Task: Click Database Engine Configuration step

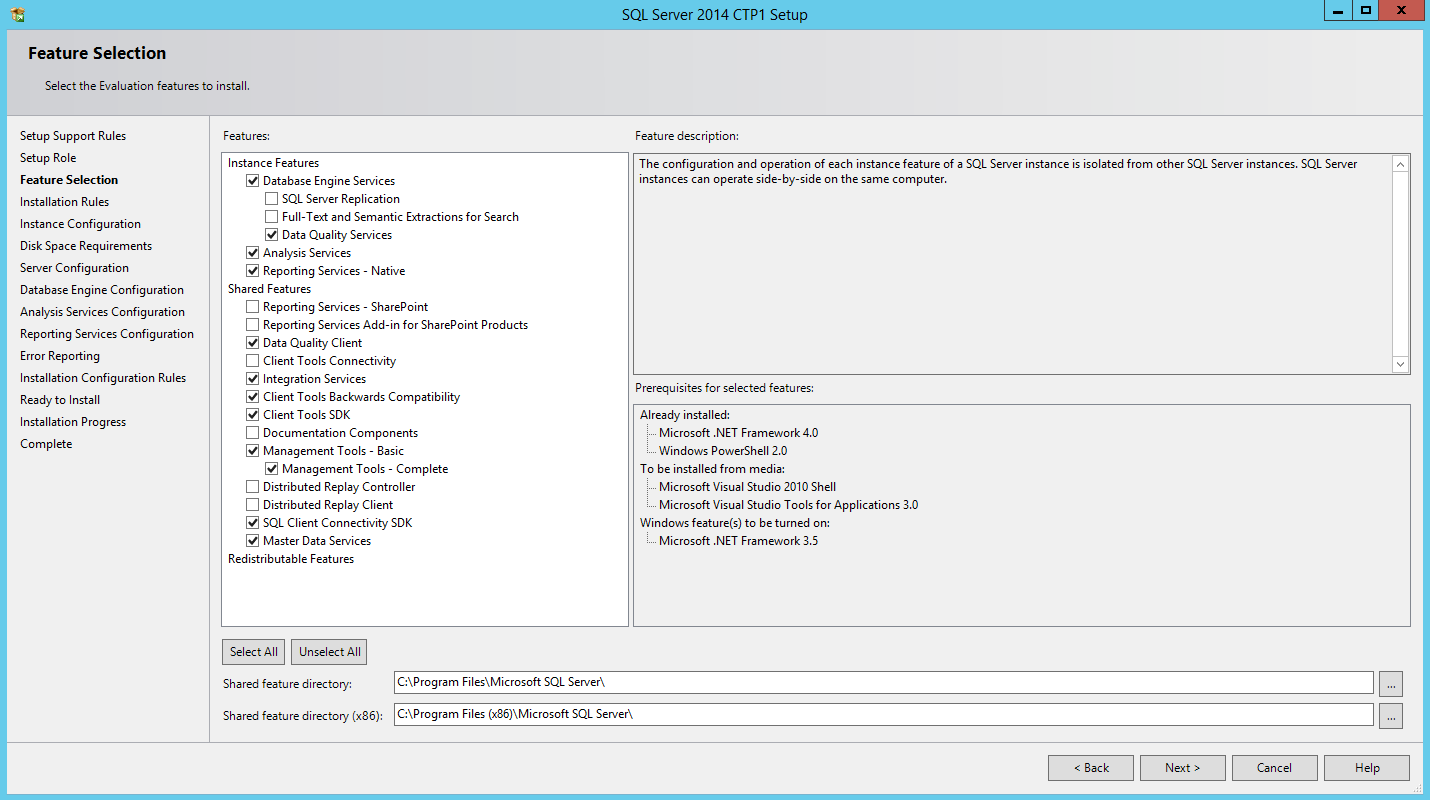Action: click(102, 290)
